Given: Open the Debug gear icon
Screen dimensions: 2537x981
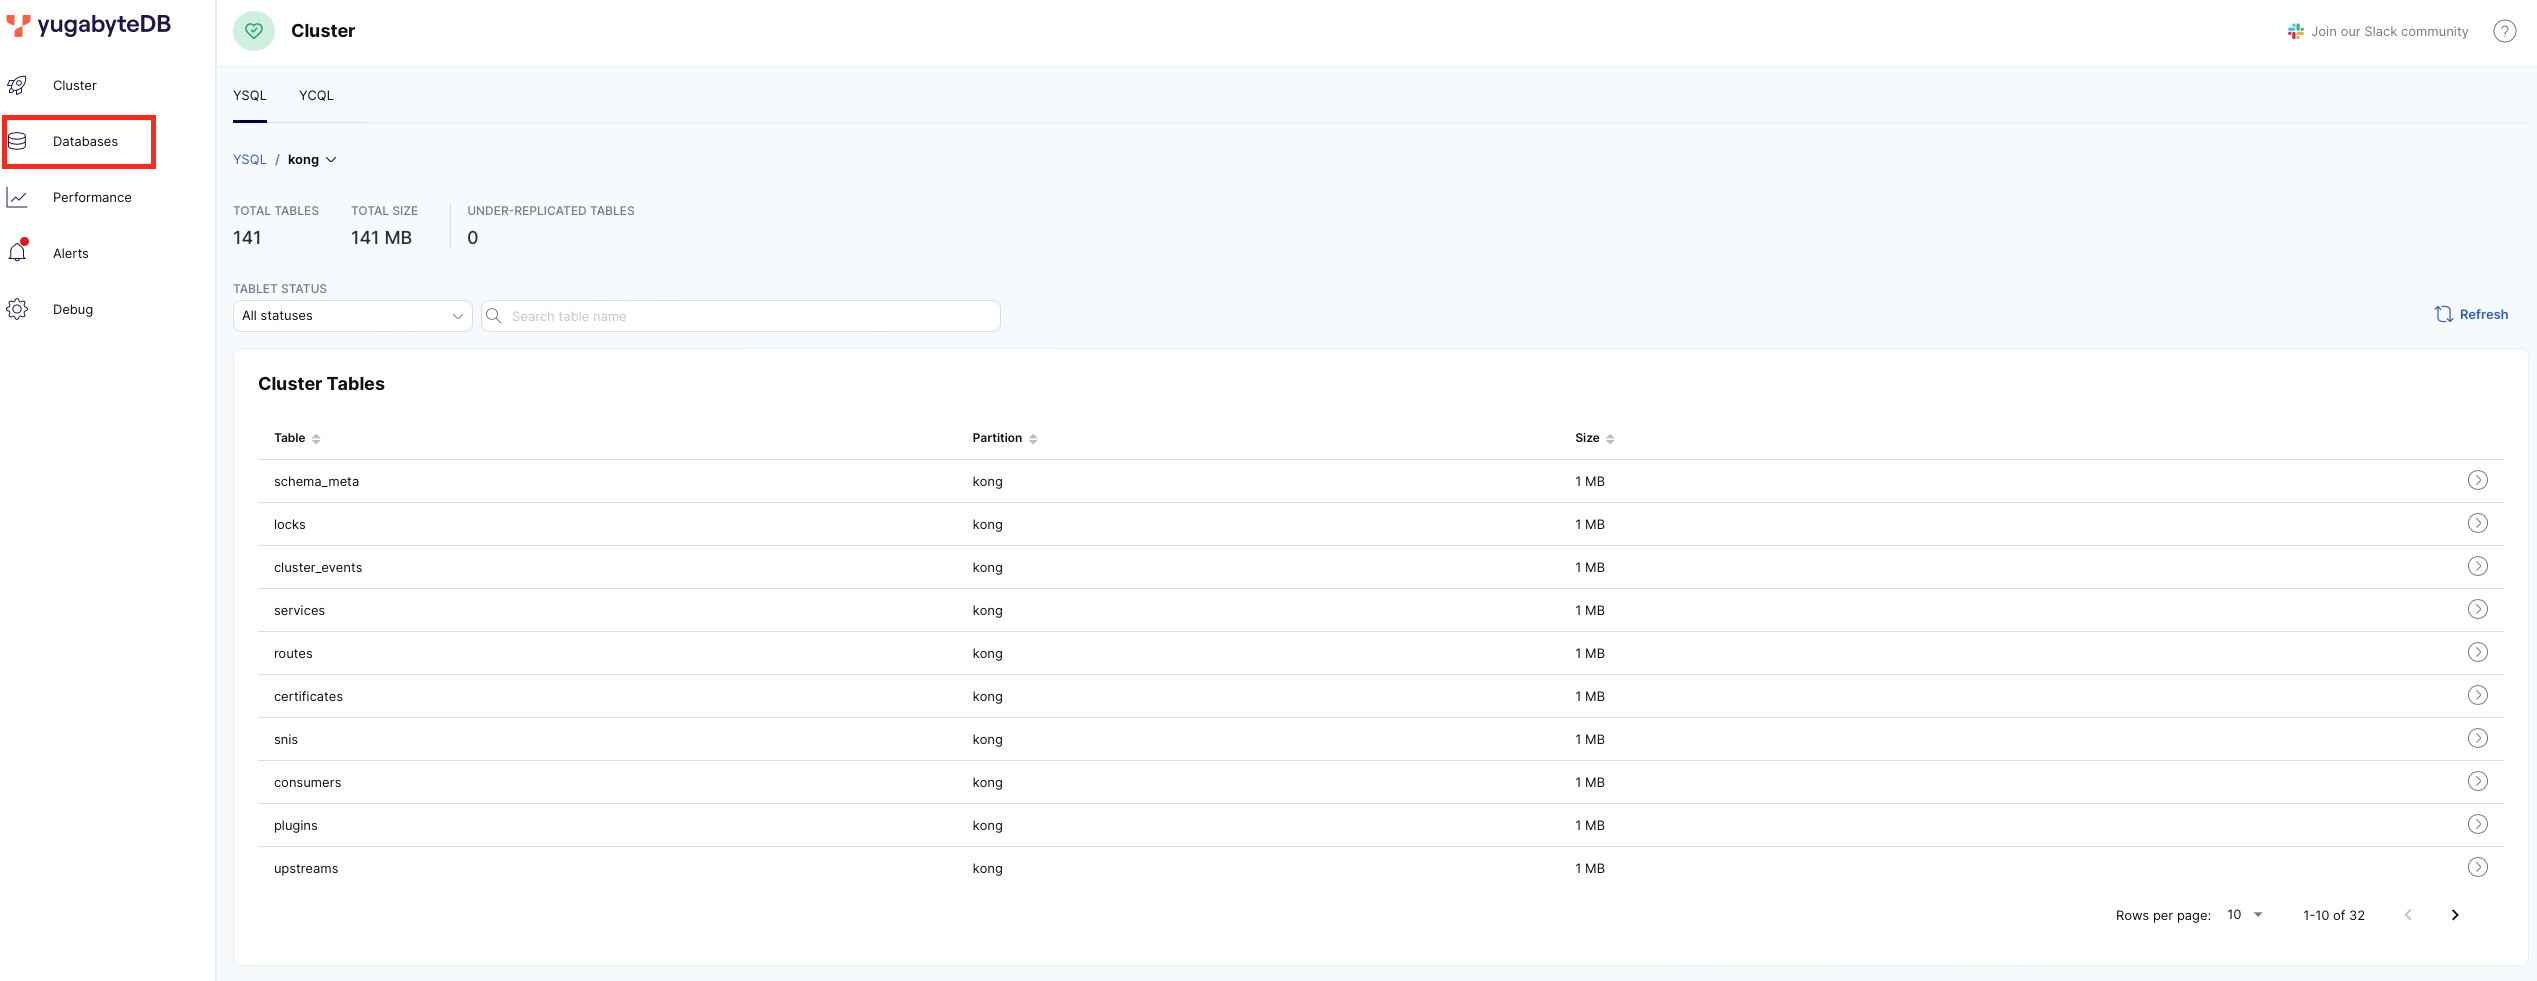Looking at the screenshot, I should coord(17,309).
